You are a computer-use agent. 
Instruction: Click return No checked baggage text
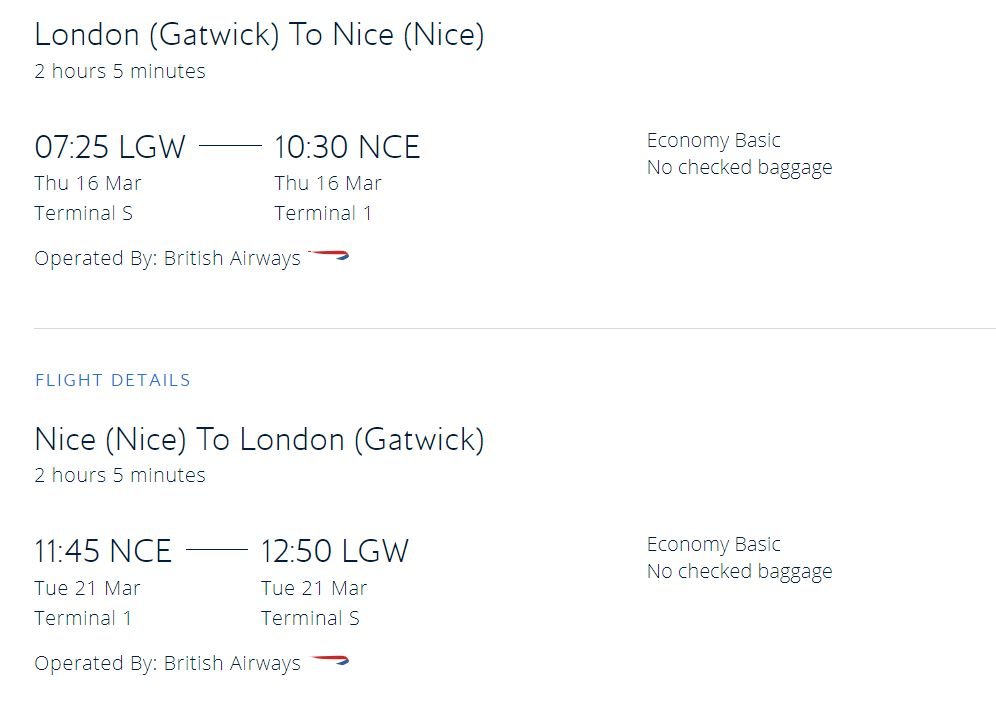[x=739, y=572]
